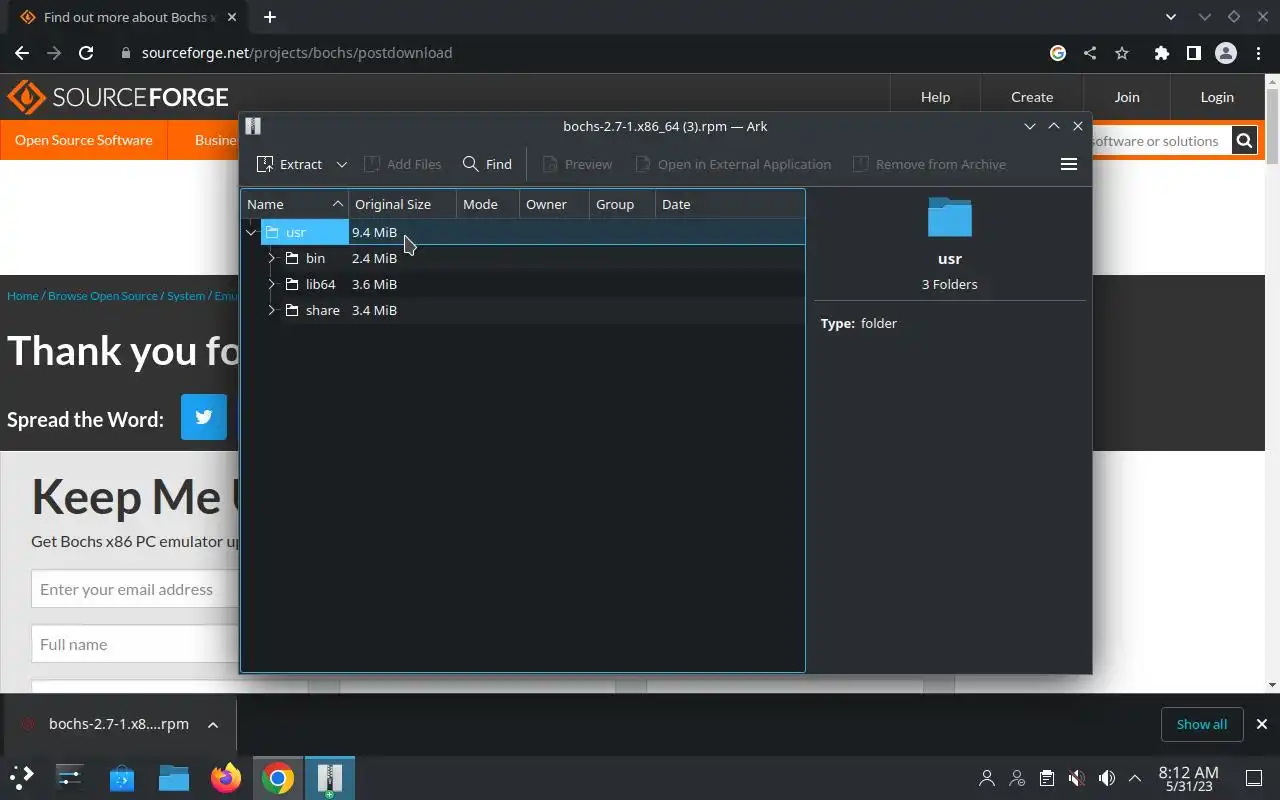
Task: Focus the Full name field
Action: coord(135,644)
